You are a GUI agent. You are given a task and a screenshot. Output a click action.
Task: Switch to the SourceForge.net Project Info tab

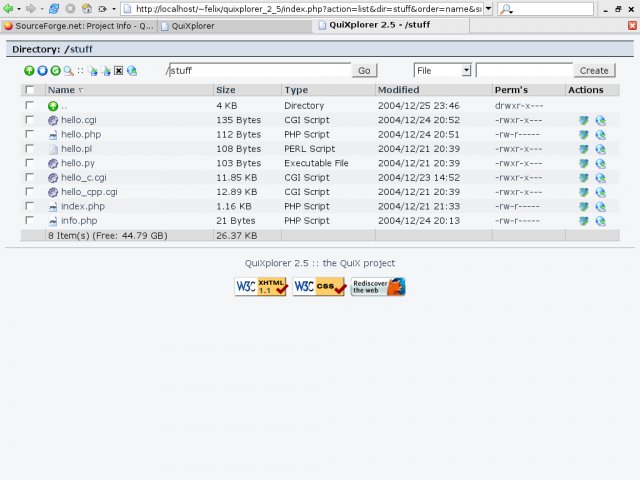(78, 26)
